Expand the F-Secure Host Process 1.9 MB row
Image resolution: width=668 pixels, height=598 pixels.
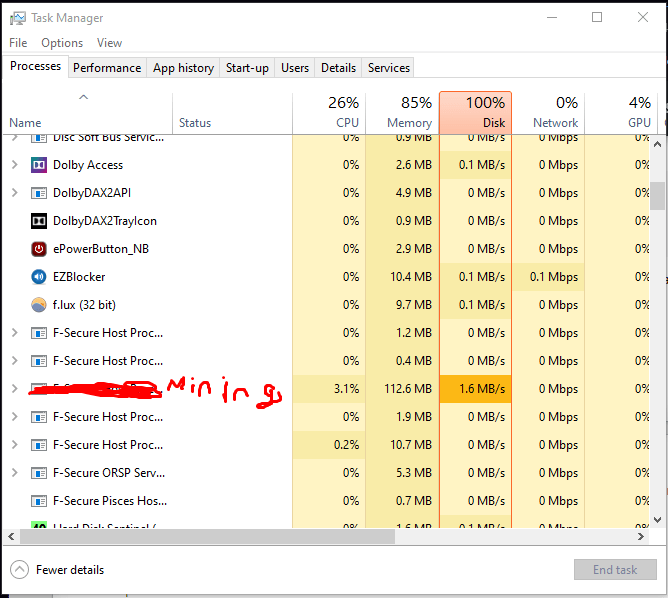click(14, 417)
